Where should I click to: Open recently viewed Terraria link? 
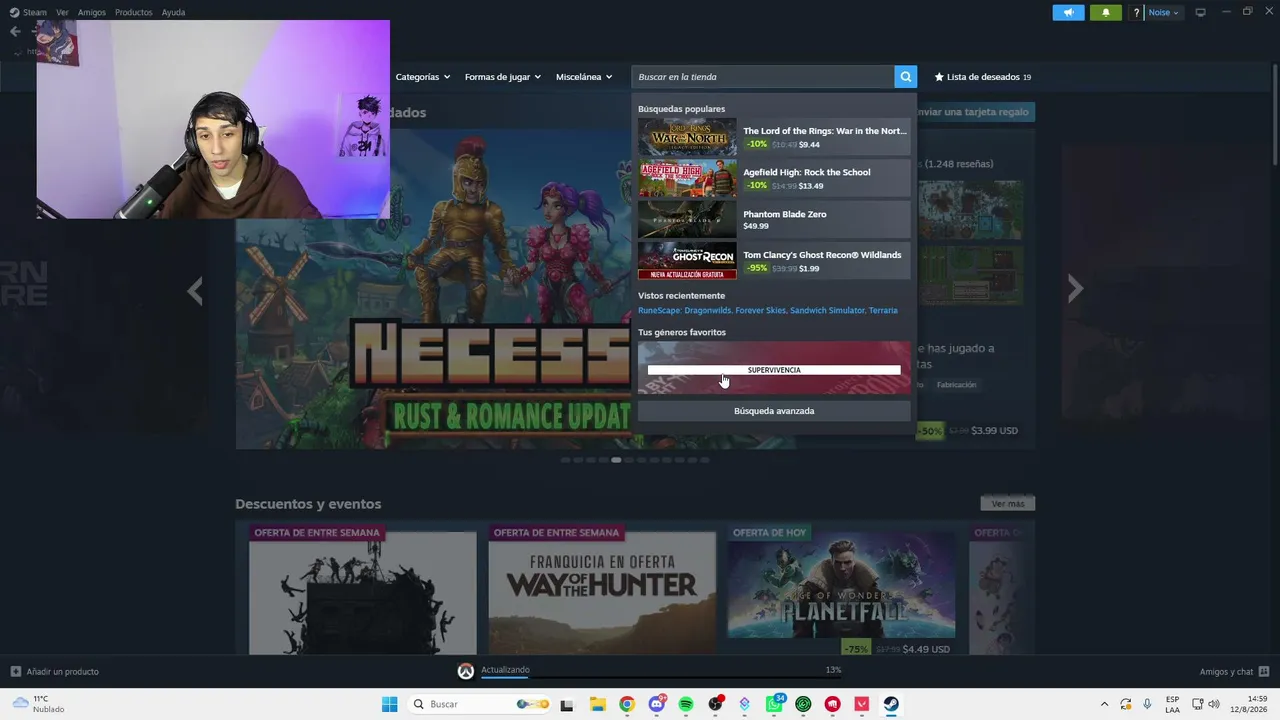(x=883, y=310)
